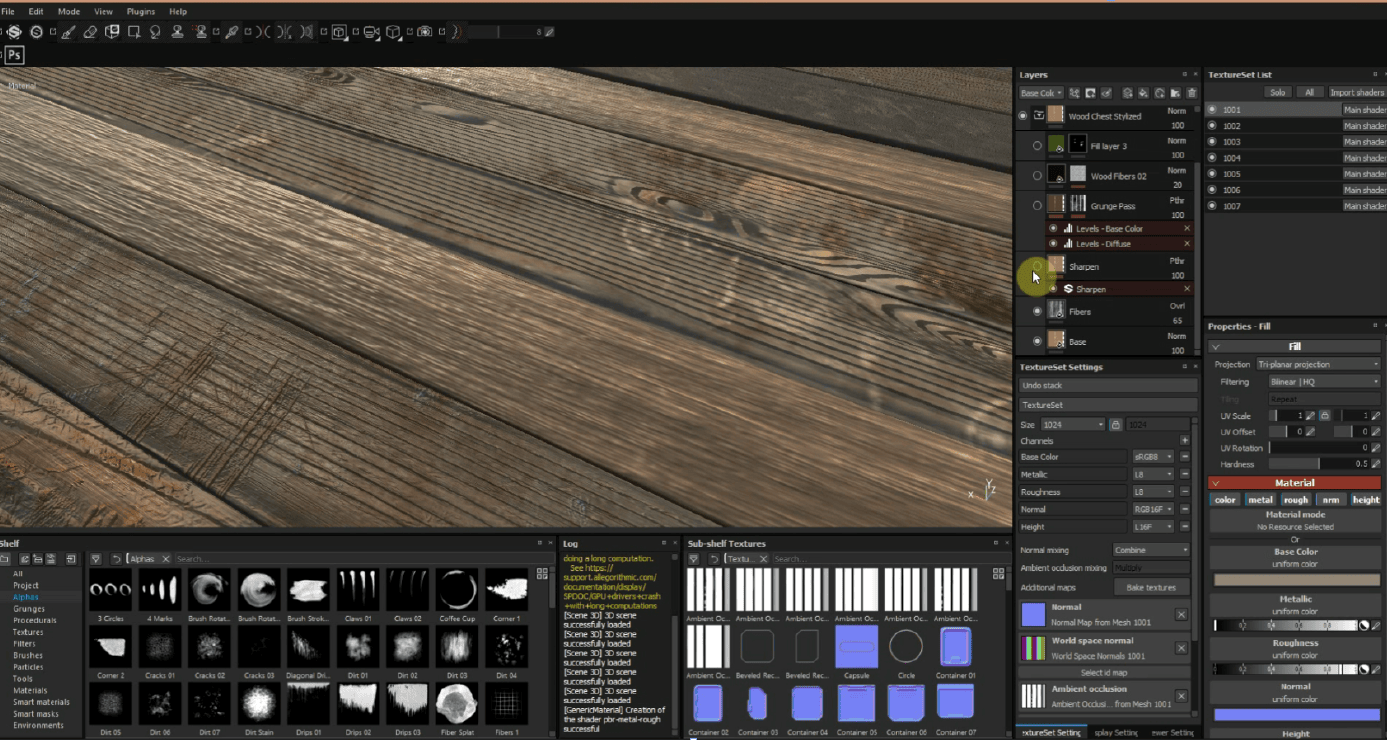The image size is (1387, 740).
Task: Change Normal format RGB16F dropdown
Action: pyautogui.click(x=1153, y=509)
